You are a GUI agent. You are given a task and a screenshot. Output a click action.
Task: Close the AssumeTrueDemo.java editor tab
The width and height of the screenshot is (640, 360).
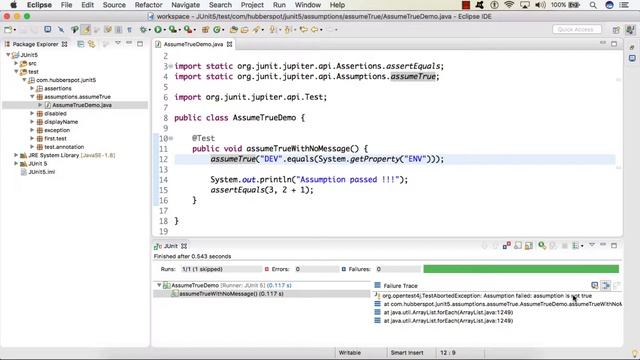(229, 44)
